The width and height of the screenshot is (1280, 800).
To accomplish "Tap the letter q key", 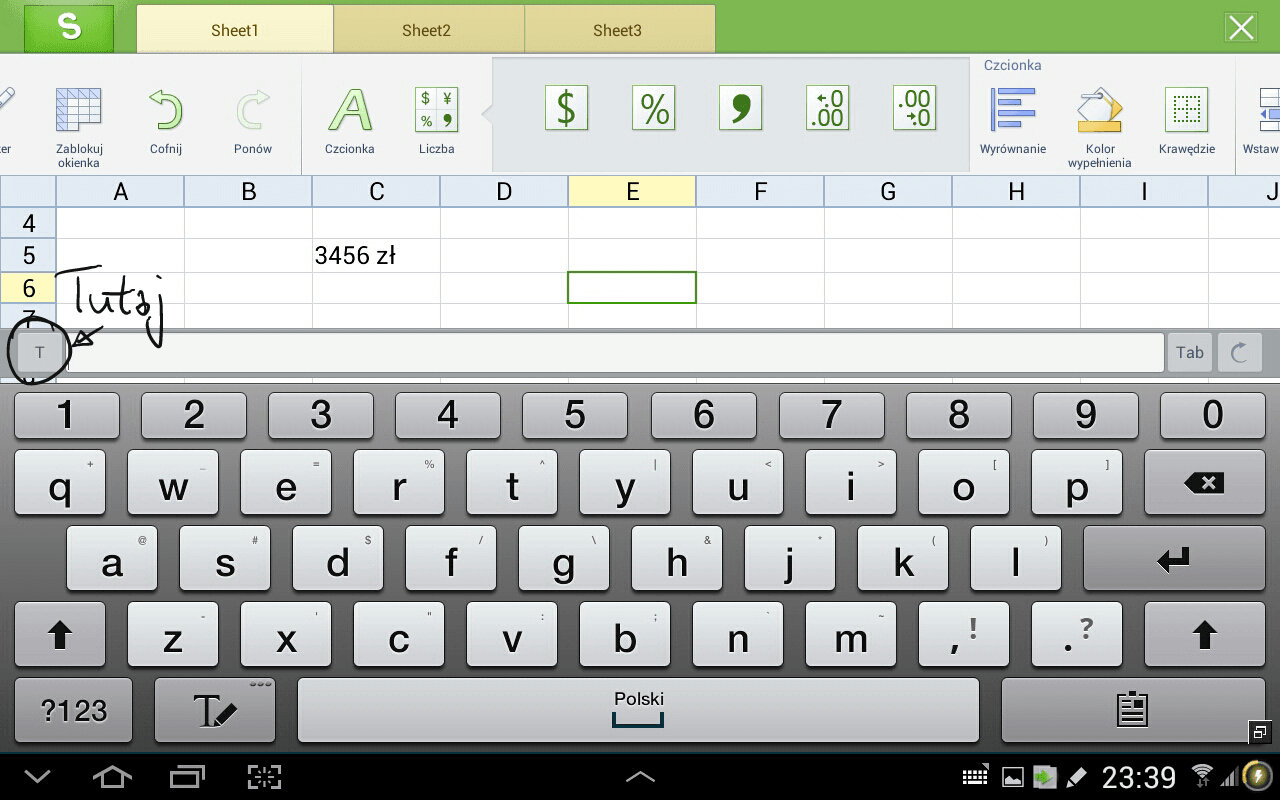I will coord(60,483).
